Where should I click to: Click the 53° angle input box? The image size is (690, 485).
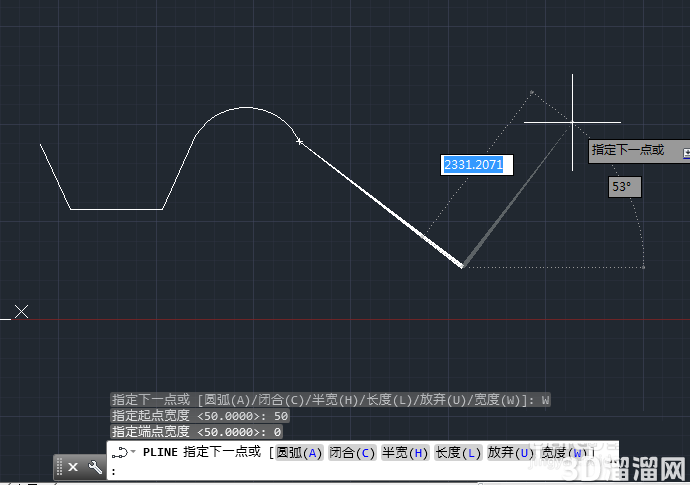coord(624,187)
